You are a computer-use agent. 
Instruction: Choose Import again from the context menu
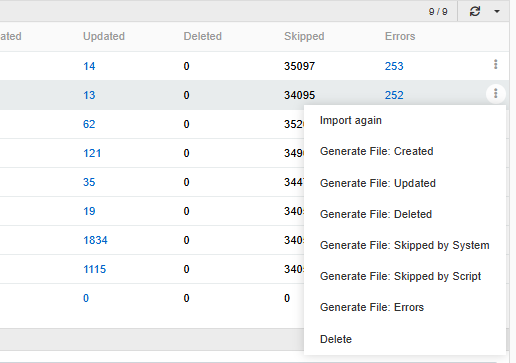(351, 120)
